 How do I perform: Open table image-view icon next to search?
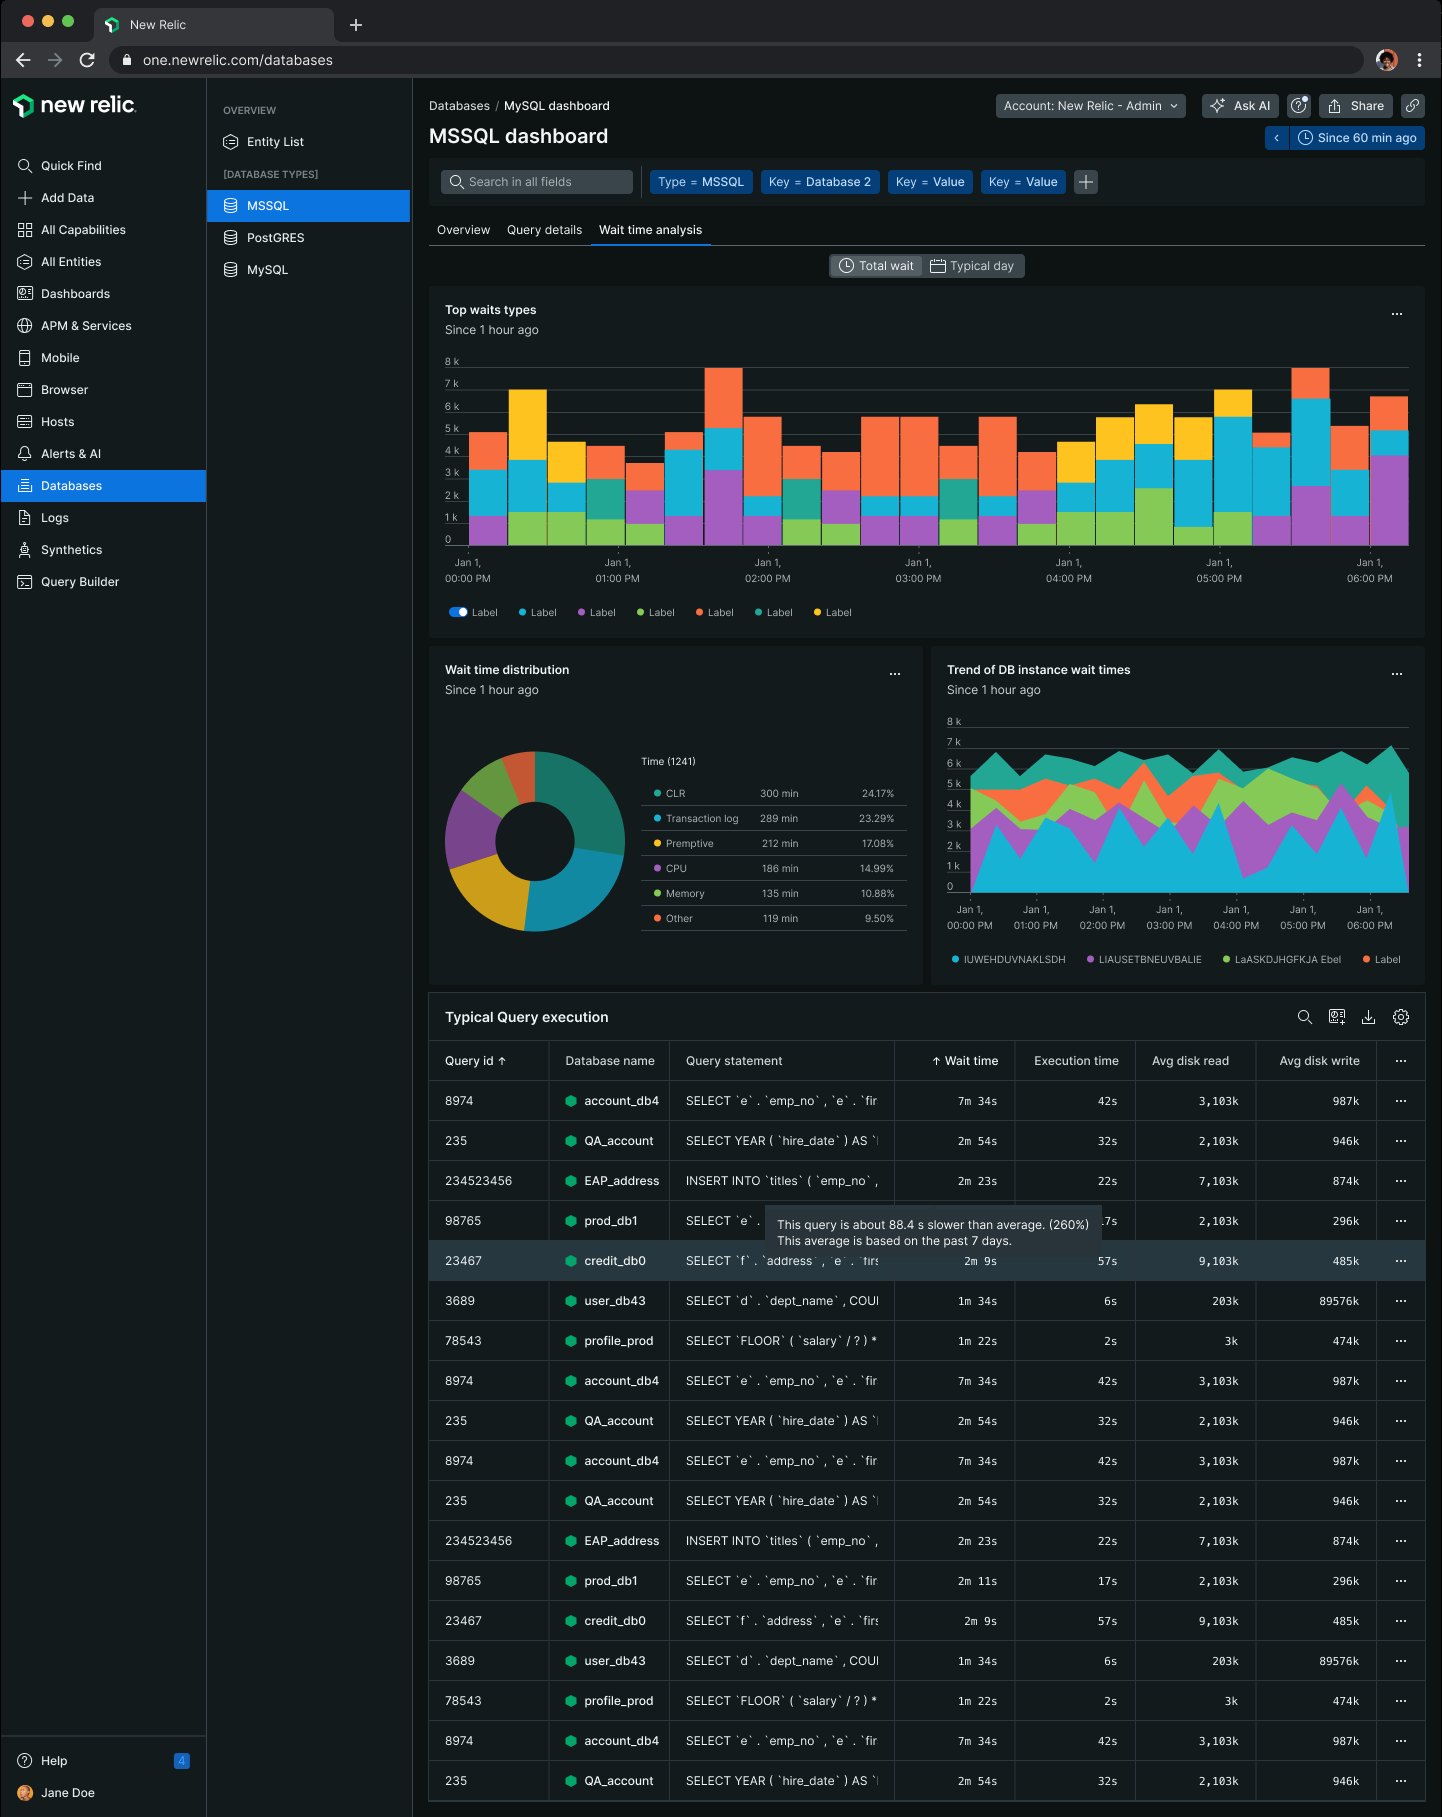tap(1336, 1017)
